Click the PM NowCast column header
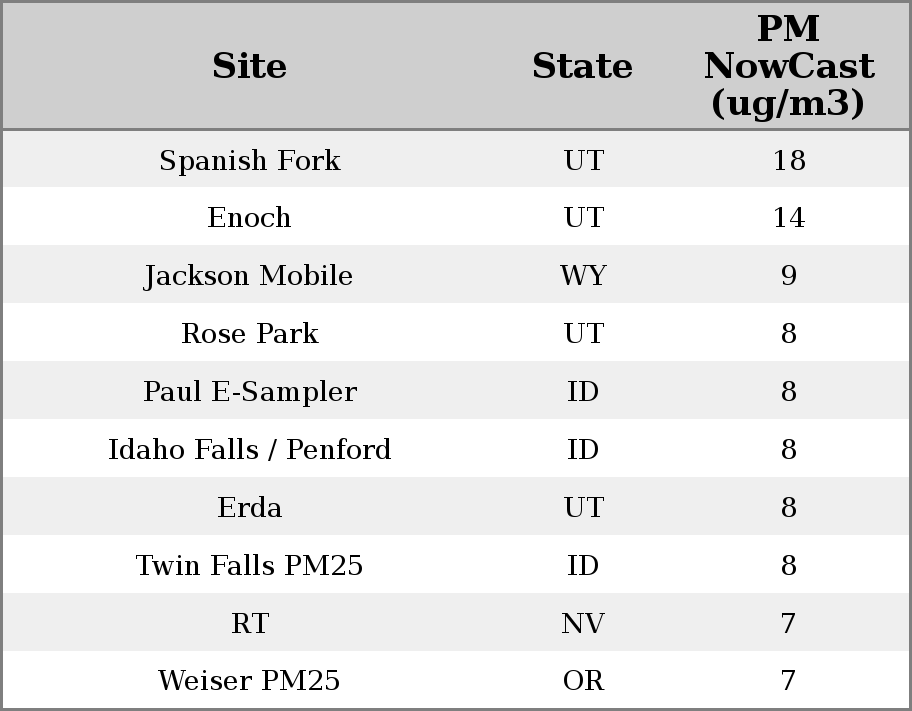 click(x=788, y=66)
